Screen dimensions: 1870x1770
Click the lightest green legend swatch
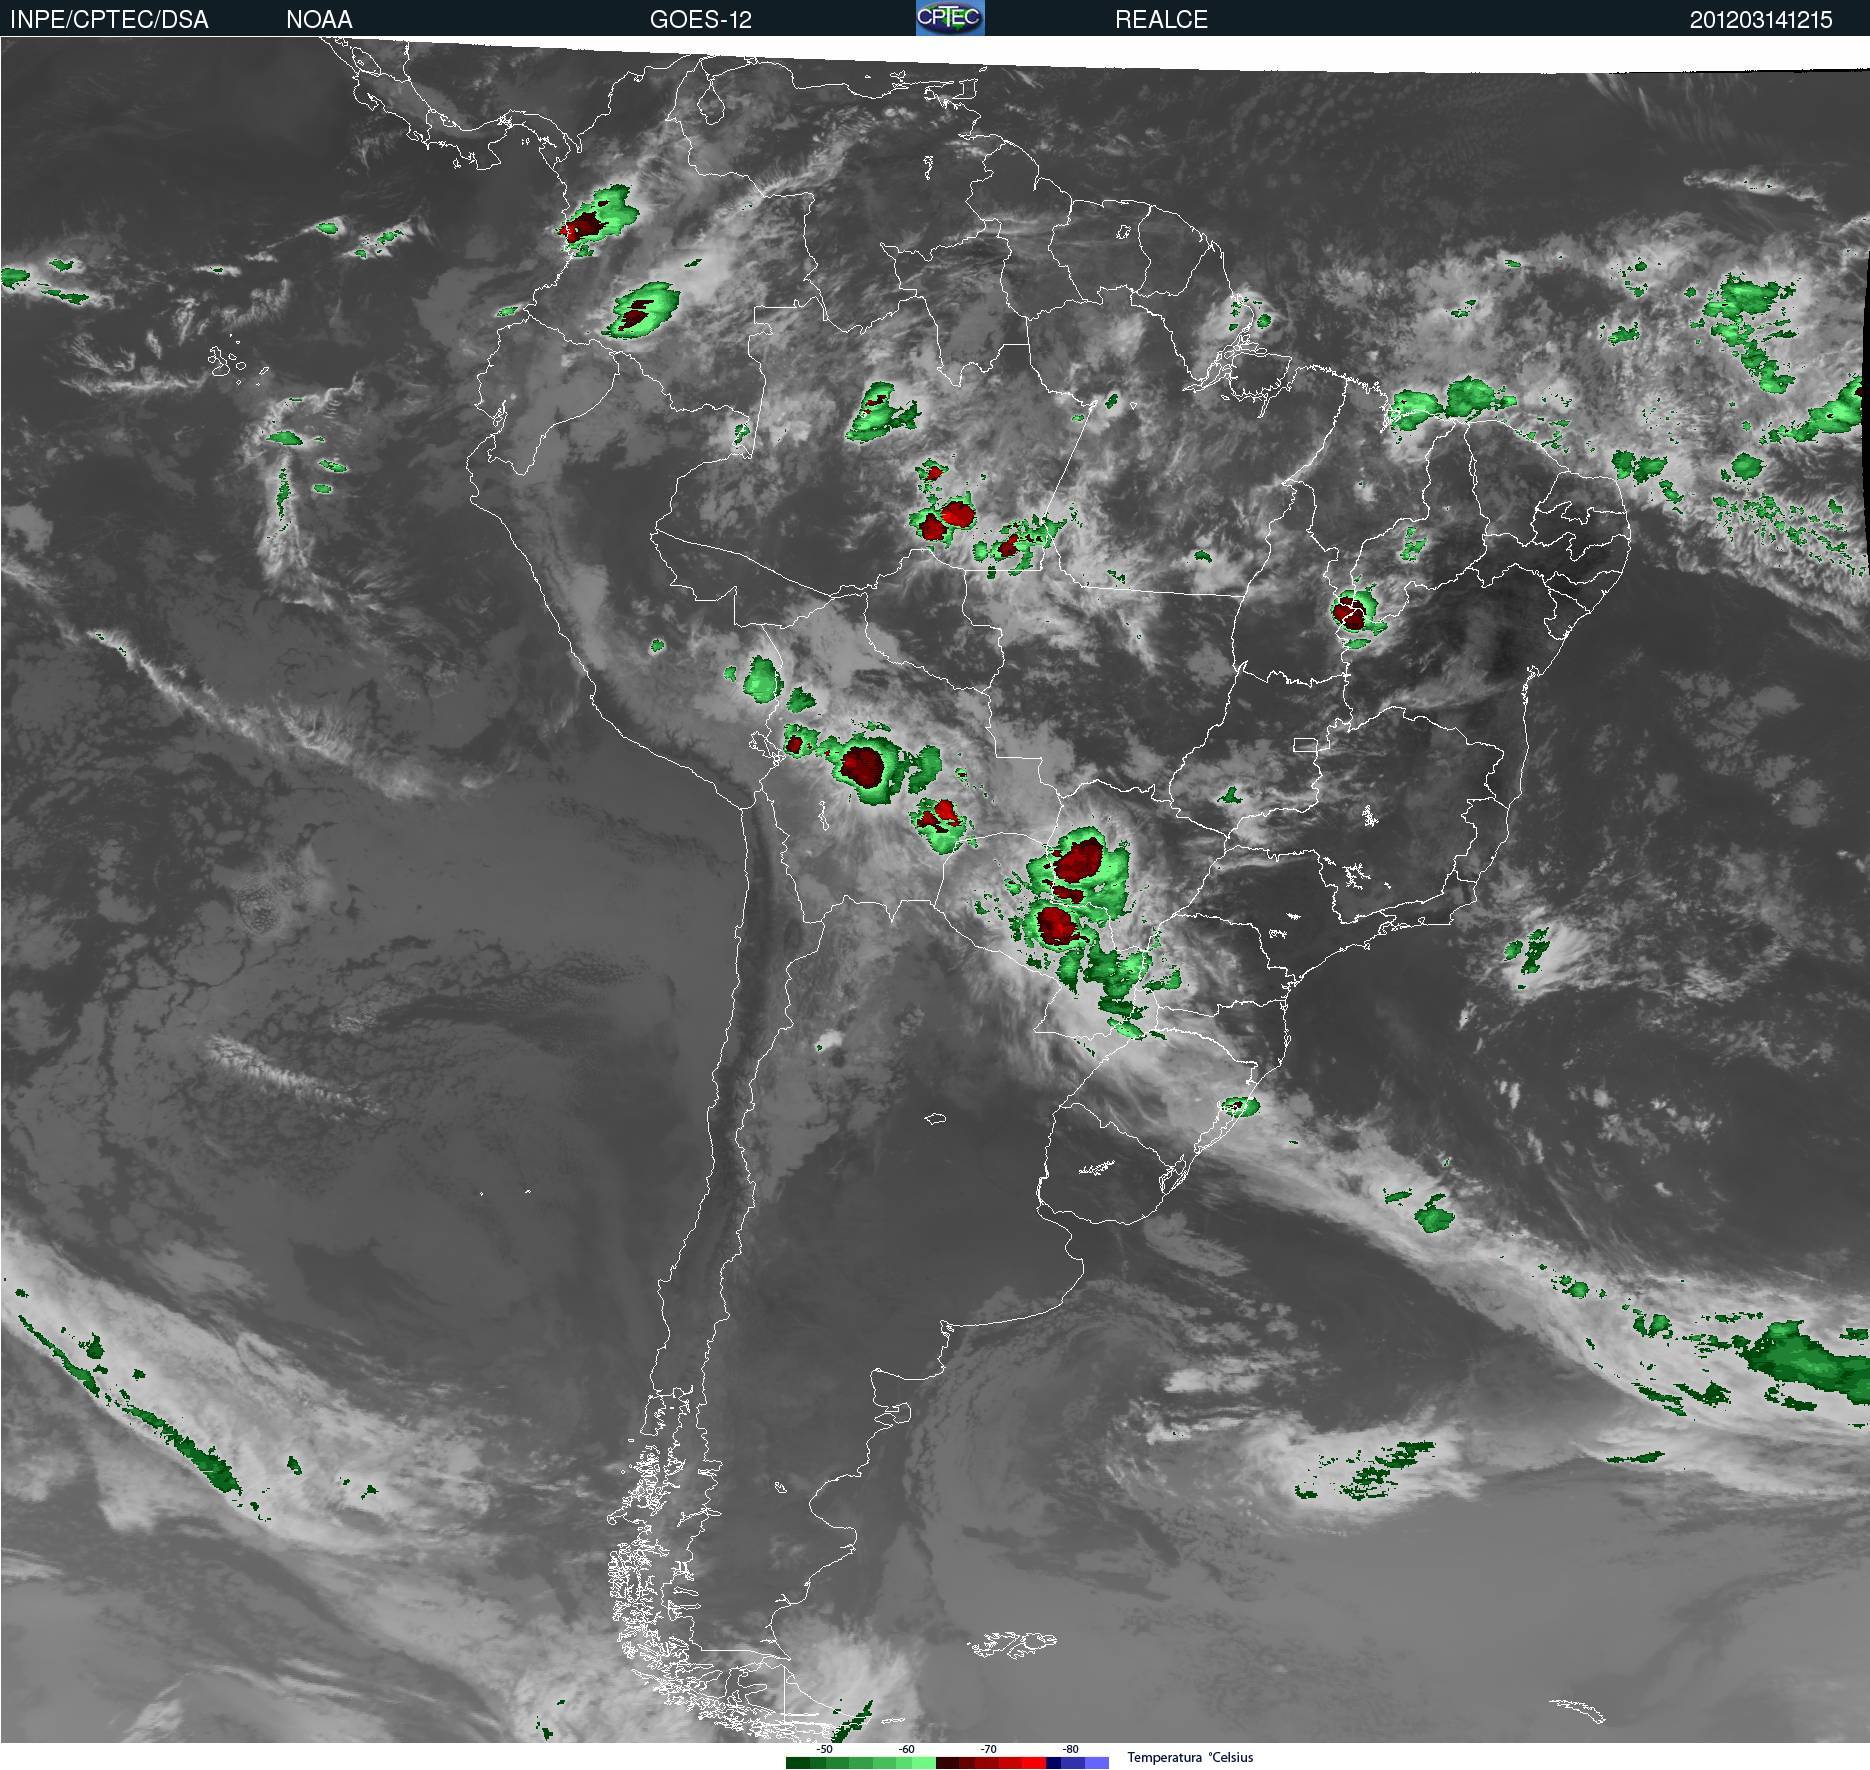tap(924, 1763)
